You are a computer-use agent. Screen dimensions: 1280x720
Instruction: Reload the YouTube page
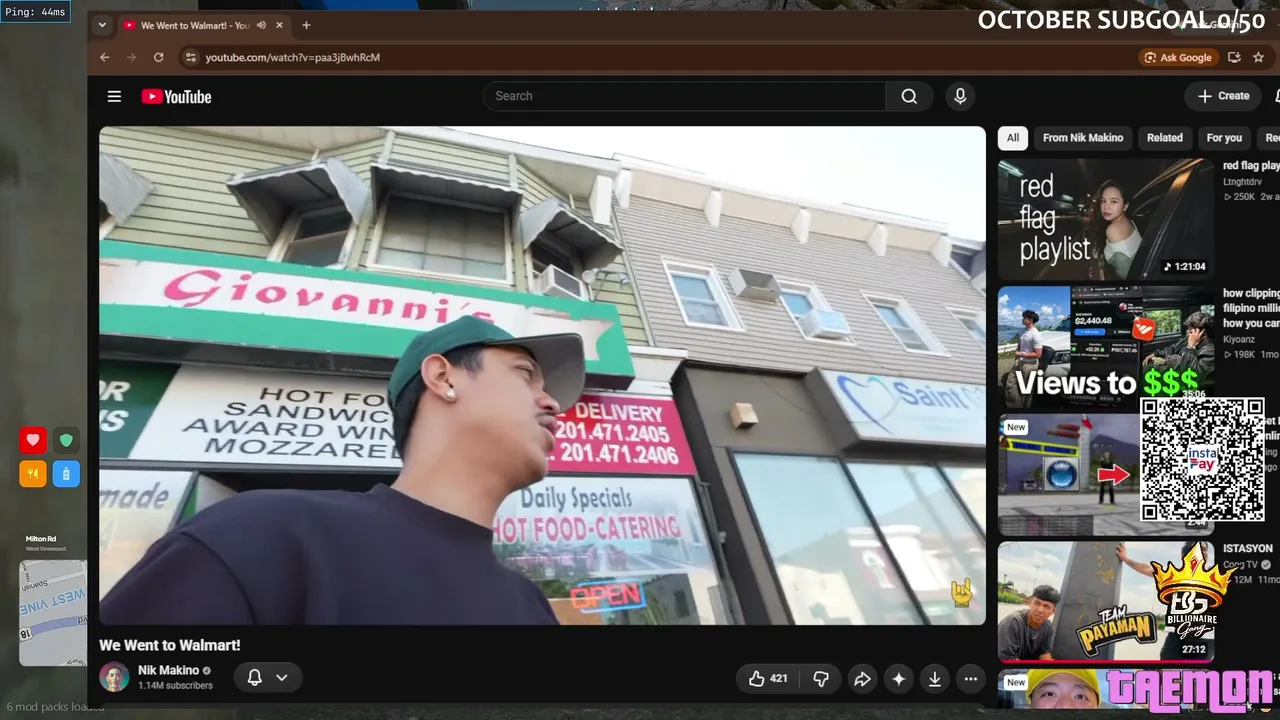click(158, 57)
